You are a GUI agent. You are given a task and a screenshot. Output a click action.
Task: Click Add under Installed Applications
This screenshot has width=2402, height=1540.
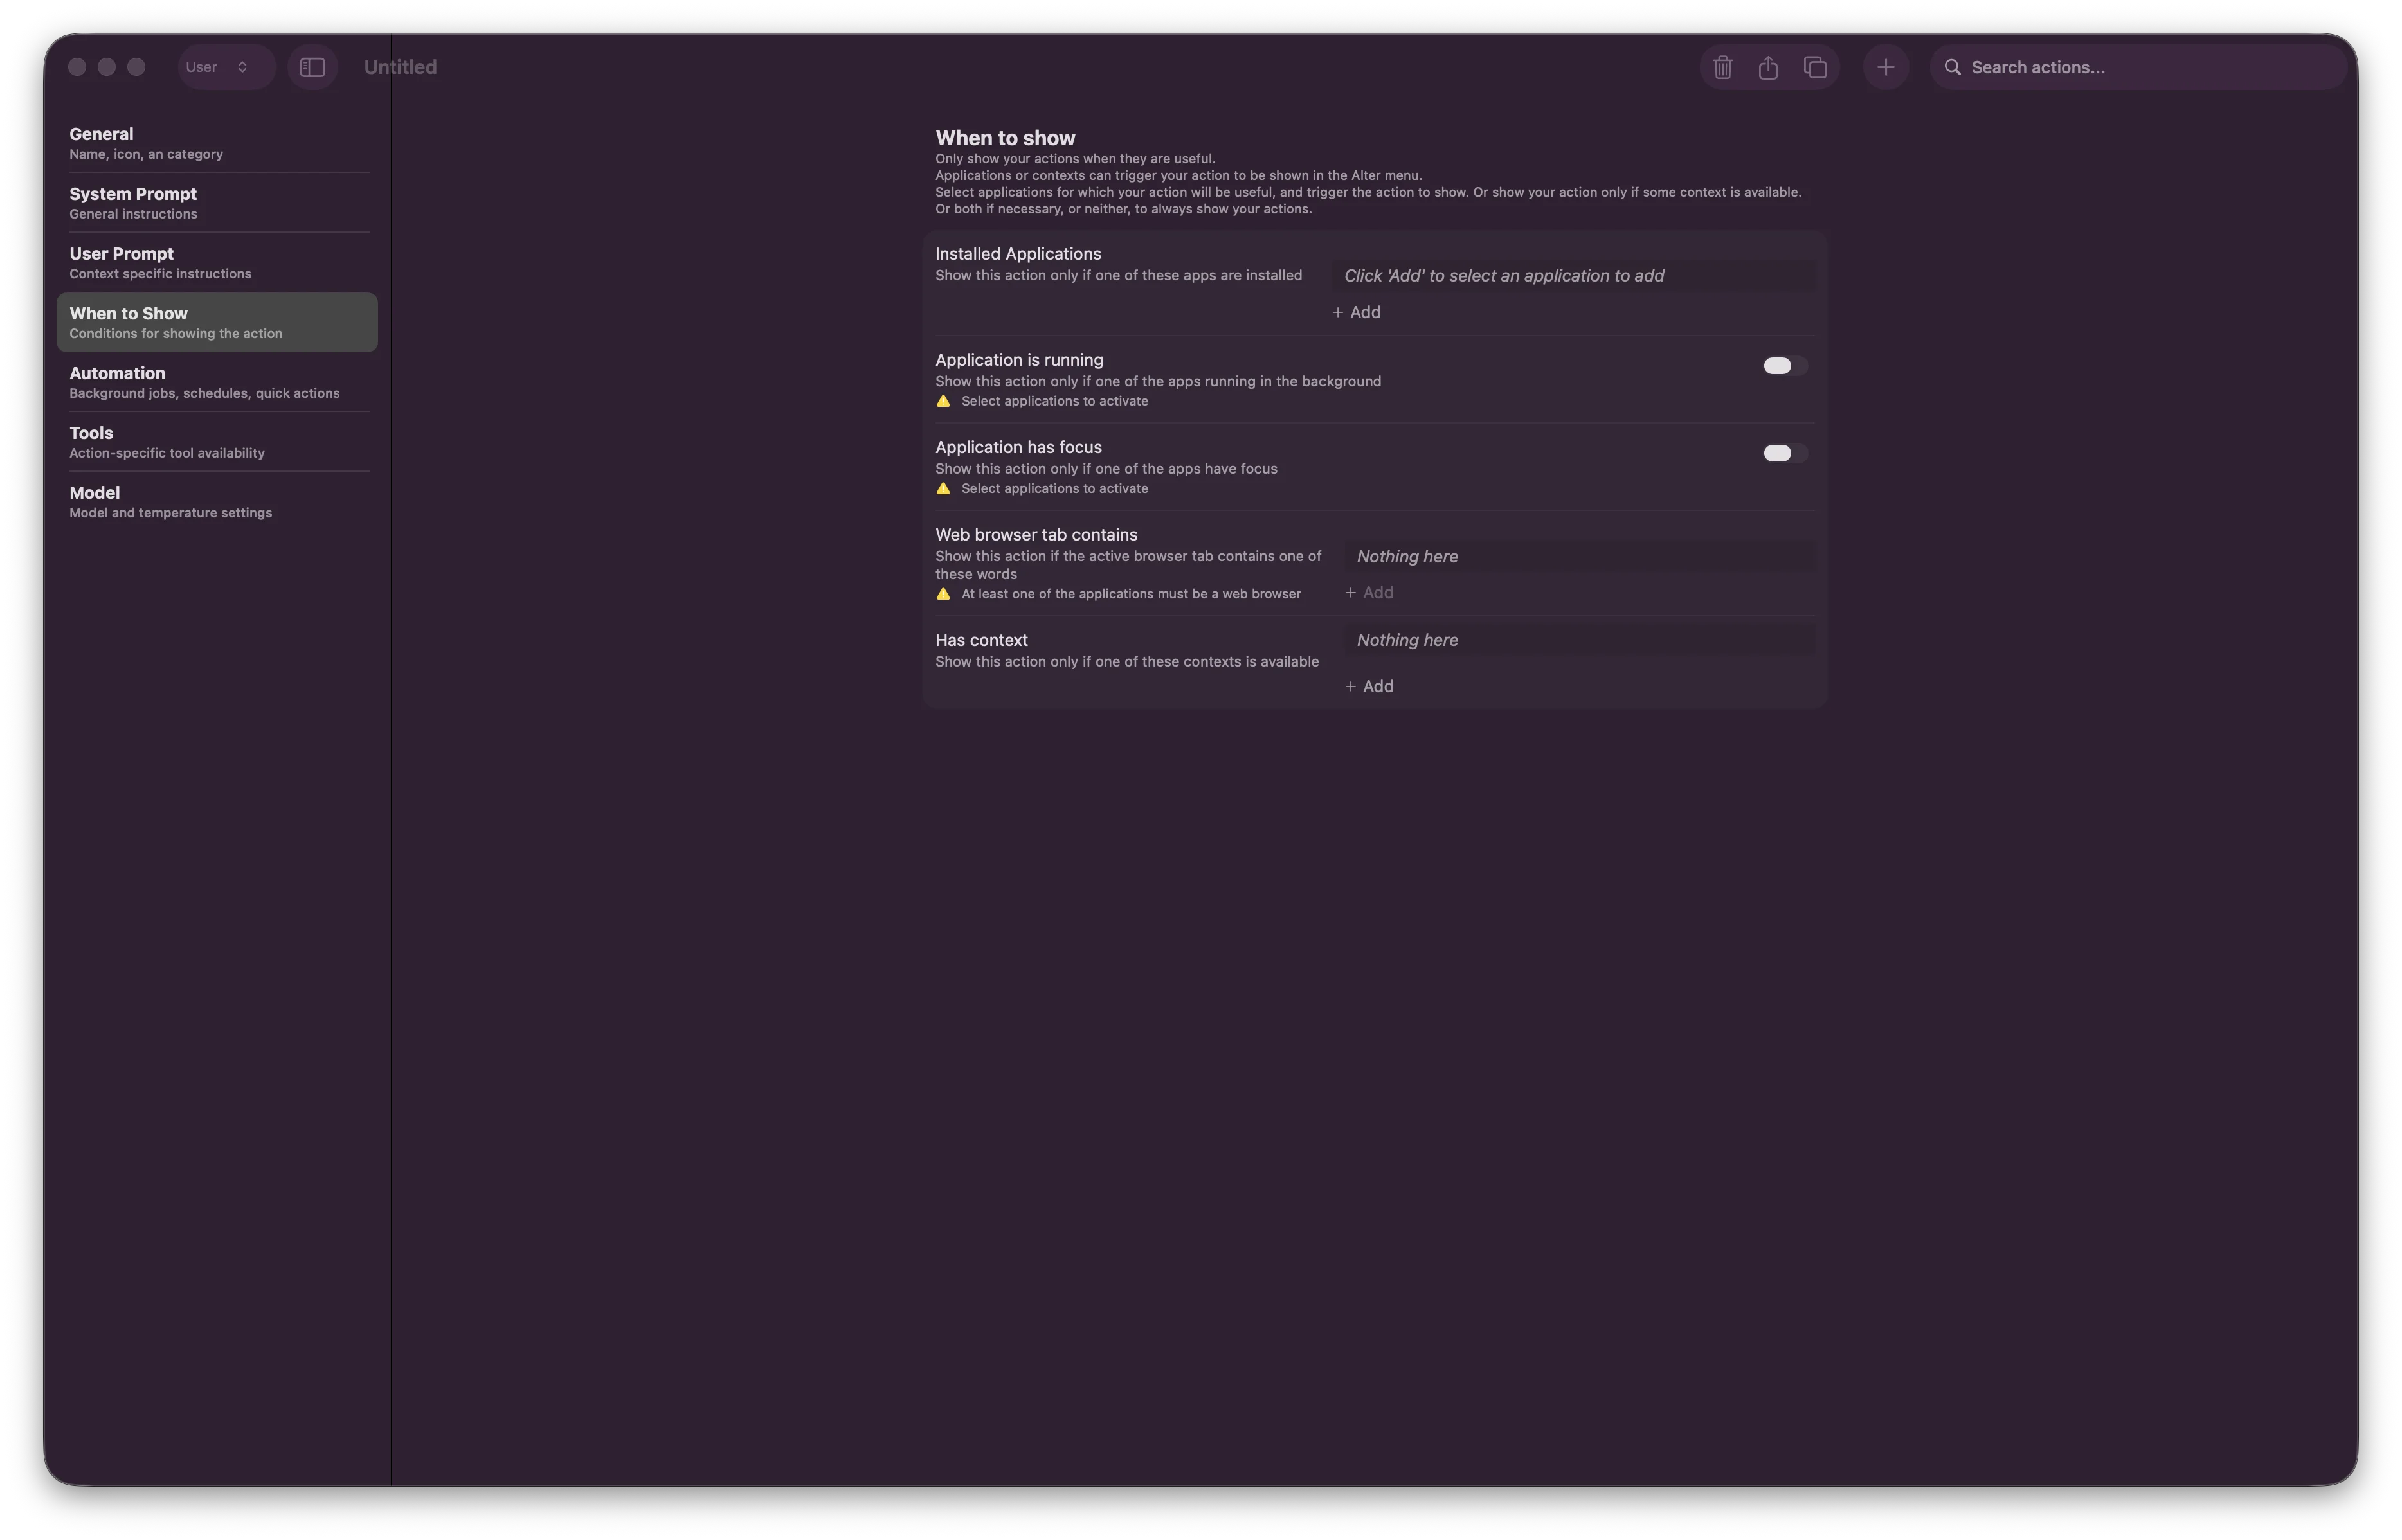point(1356,312)
